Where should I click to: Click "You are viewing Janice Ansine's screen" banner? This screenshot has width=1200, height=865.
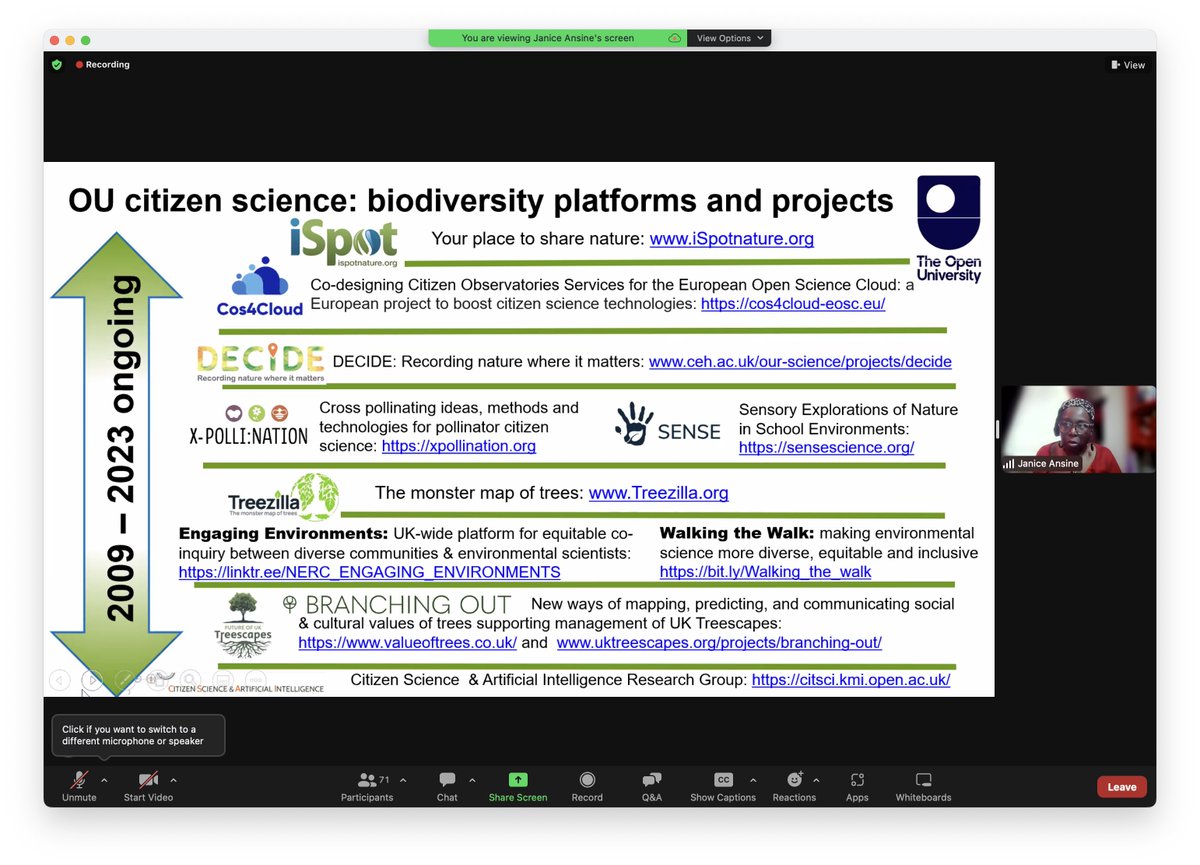click(548, 38)
